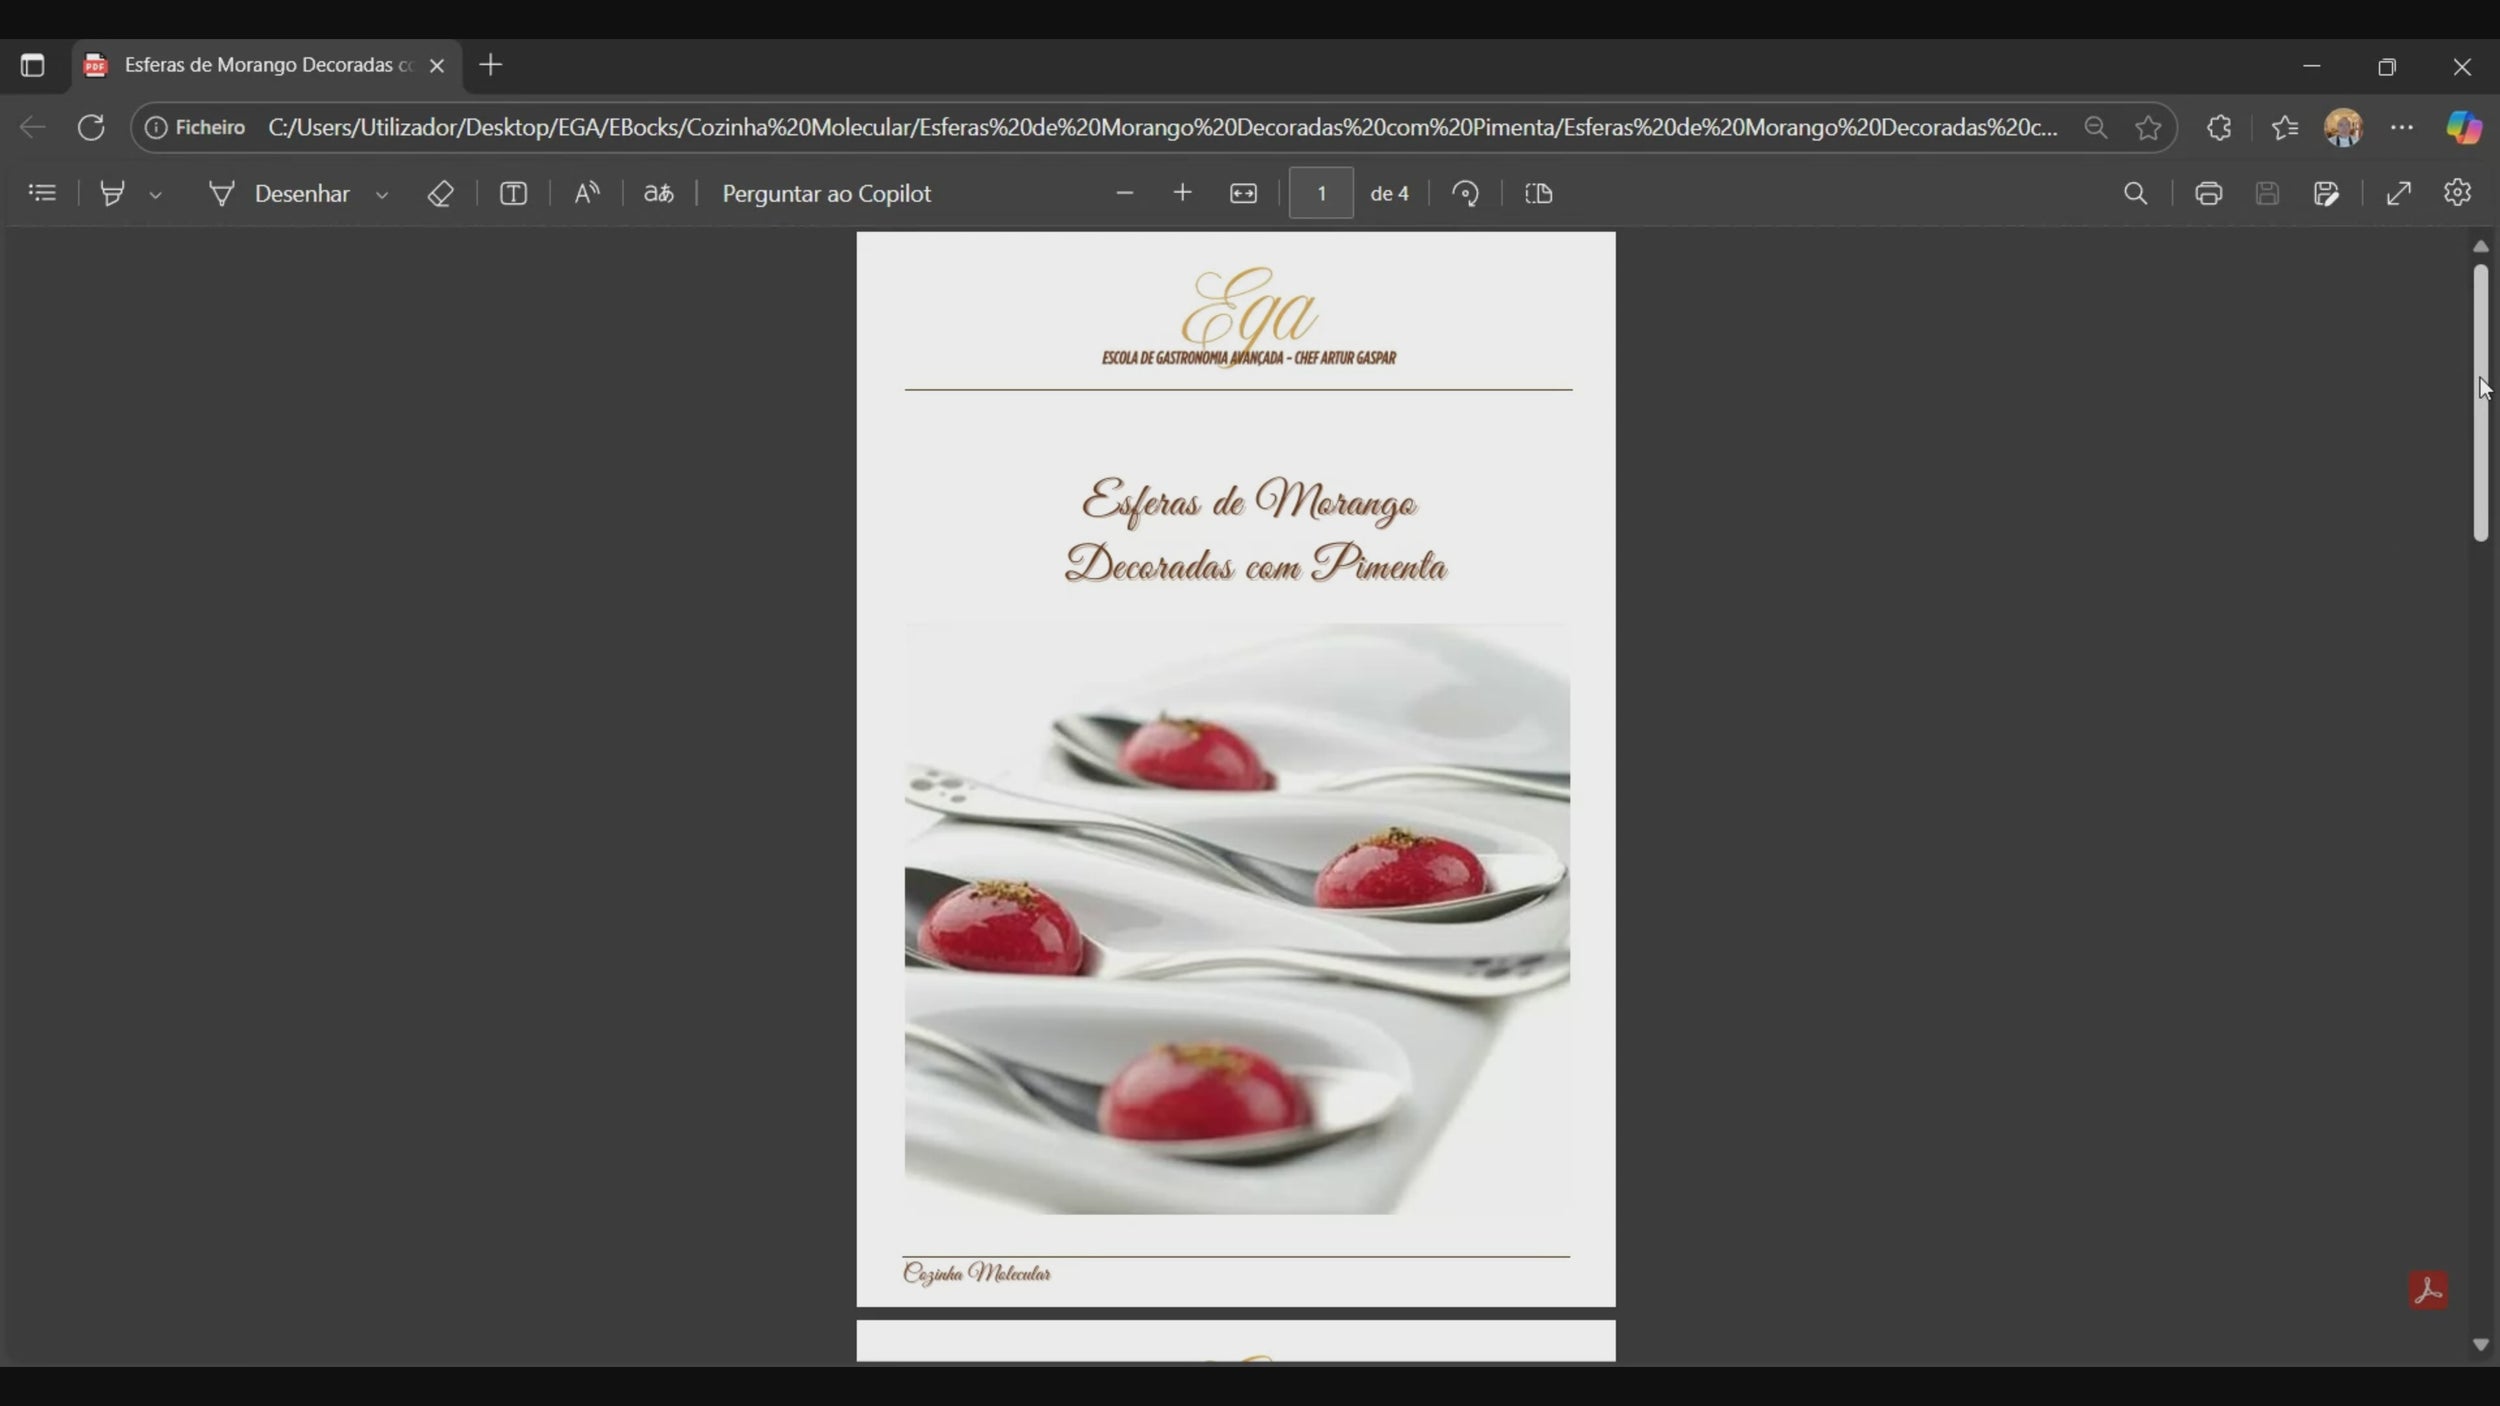Screen dimensions: 2500x1406
Task: Expand the highlight color options dropdown
Action: [x=155, y=195]
